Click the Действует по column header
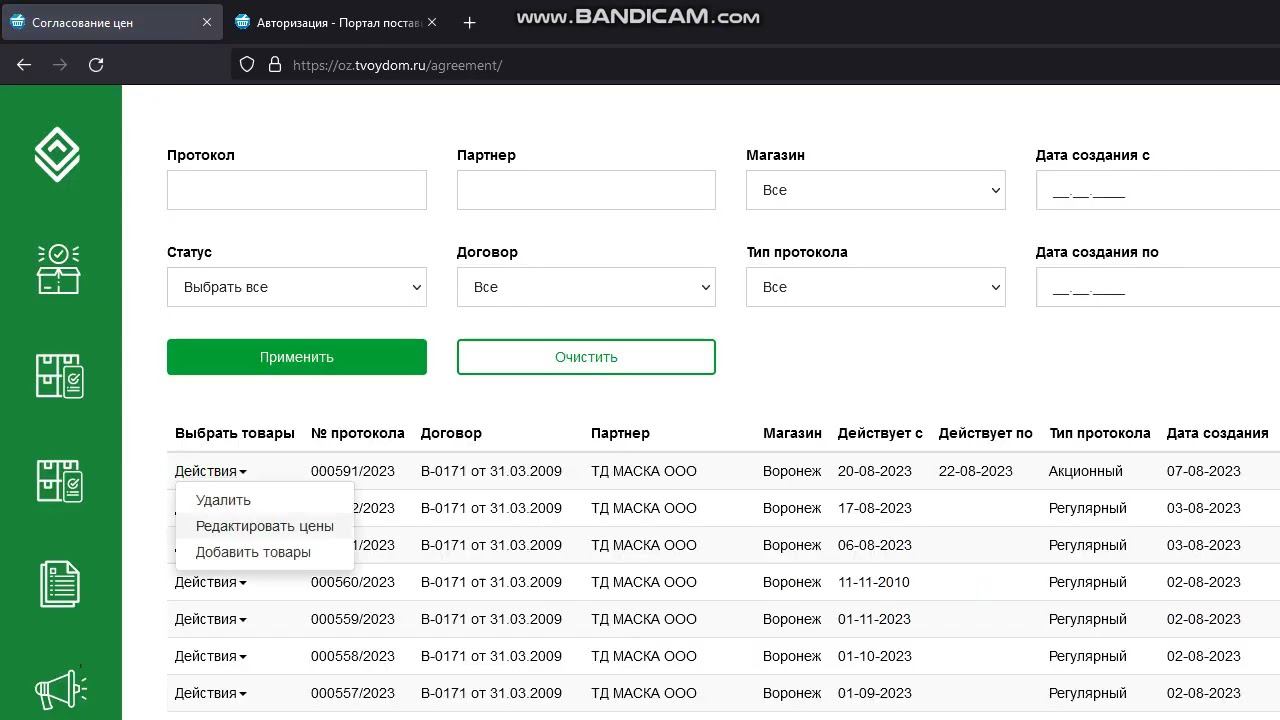Screen dimensions: 1280x720 pyautogui.click(x=985, y=433)
